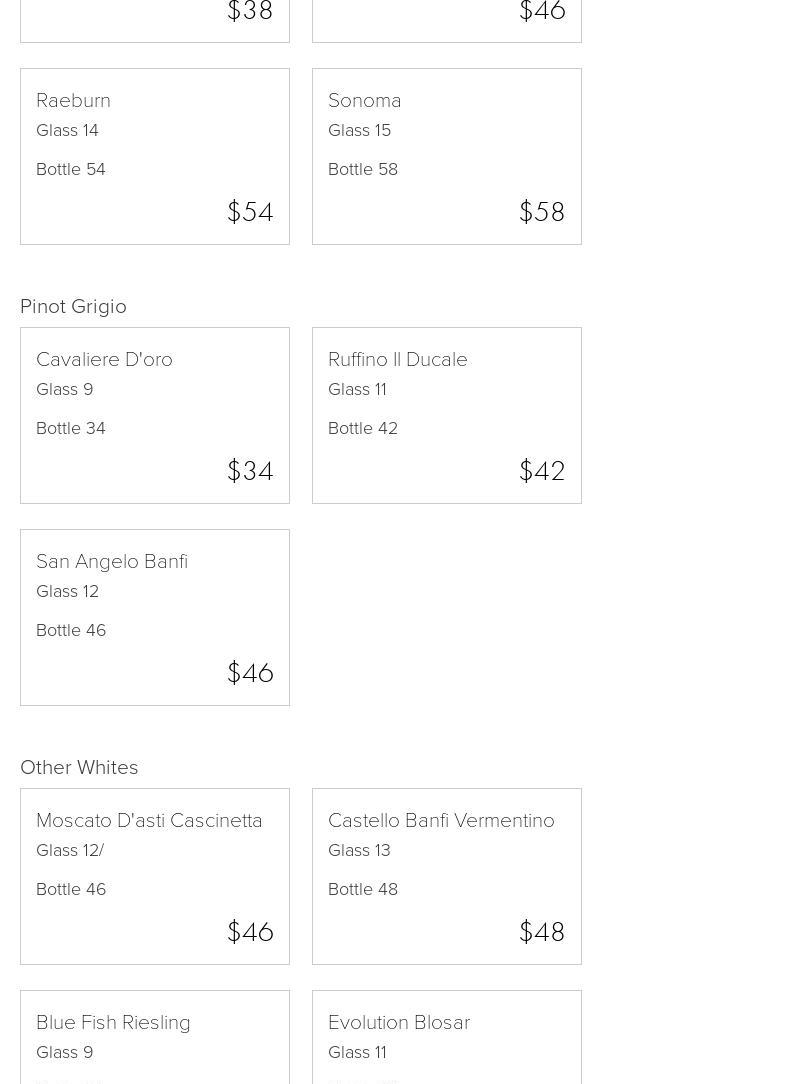Select the Raeburn wine card

(155, 156)
